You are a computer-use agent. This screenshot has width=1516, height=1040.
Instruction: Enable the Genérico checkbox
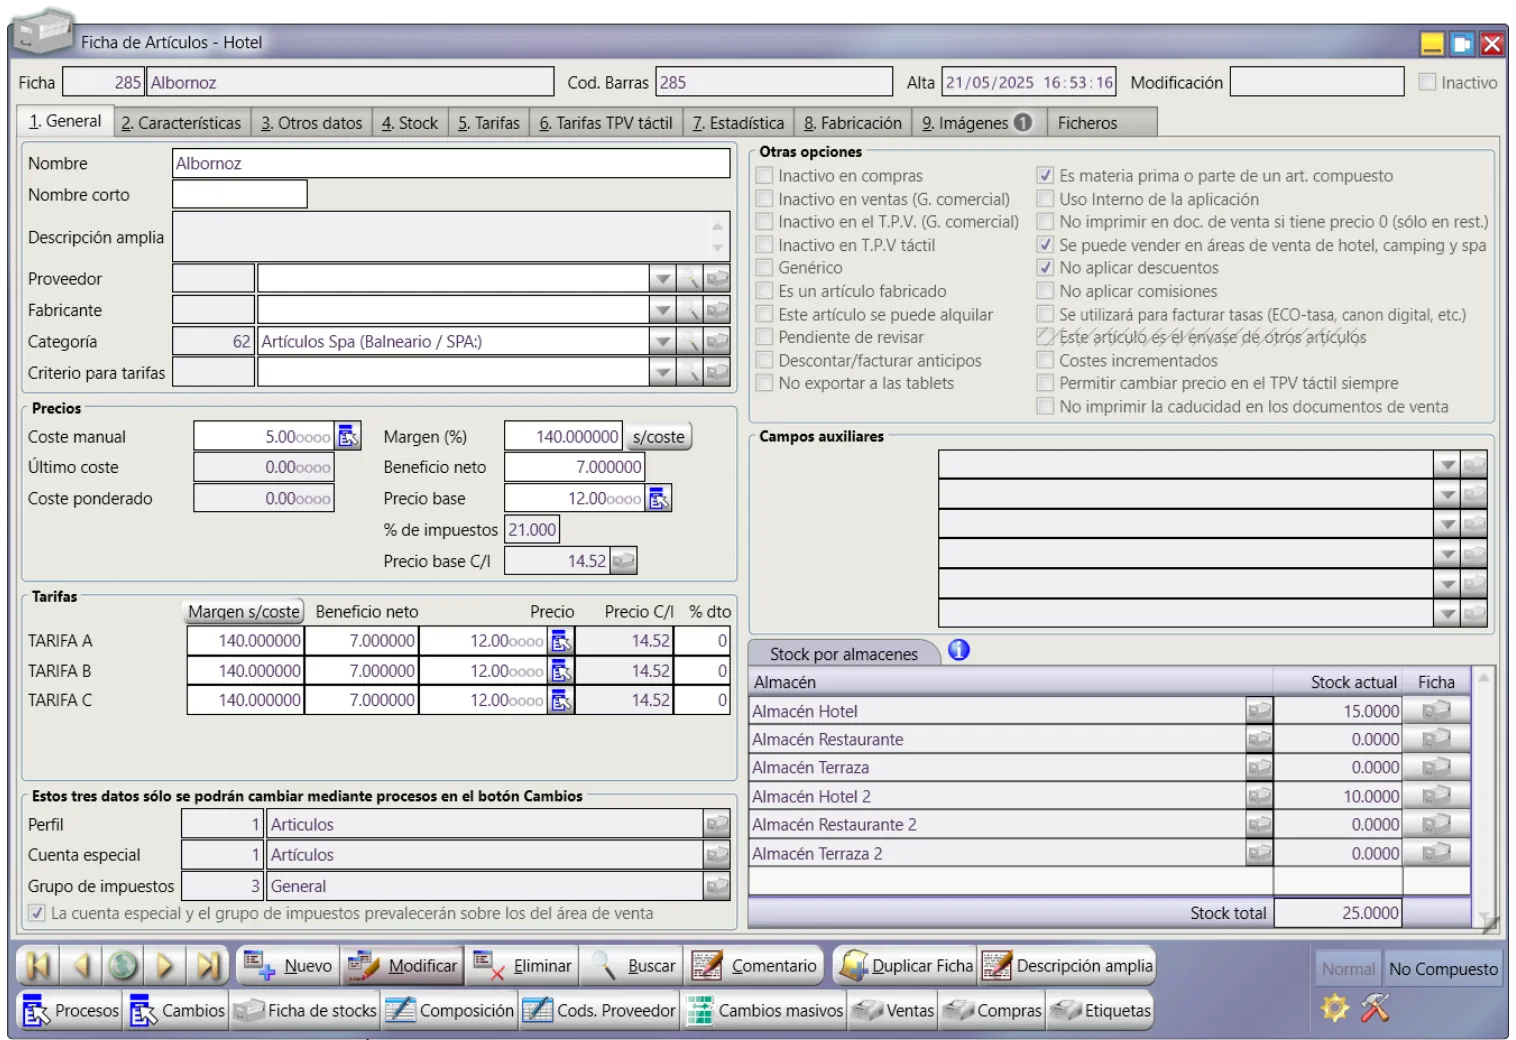[765, 268]
